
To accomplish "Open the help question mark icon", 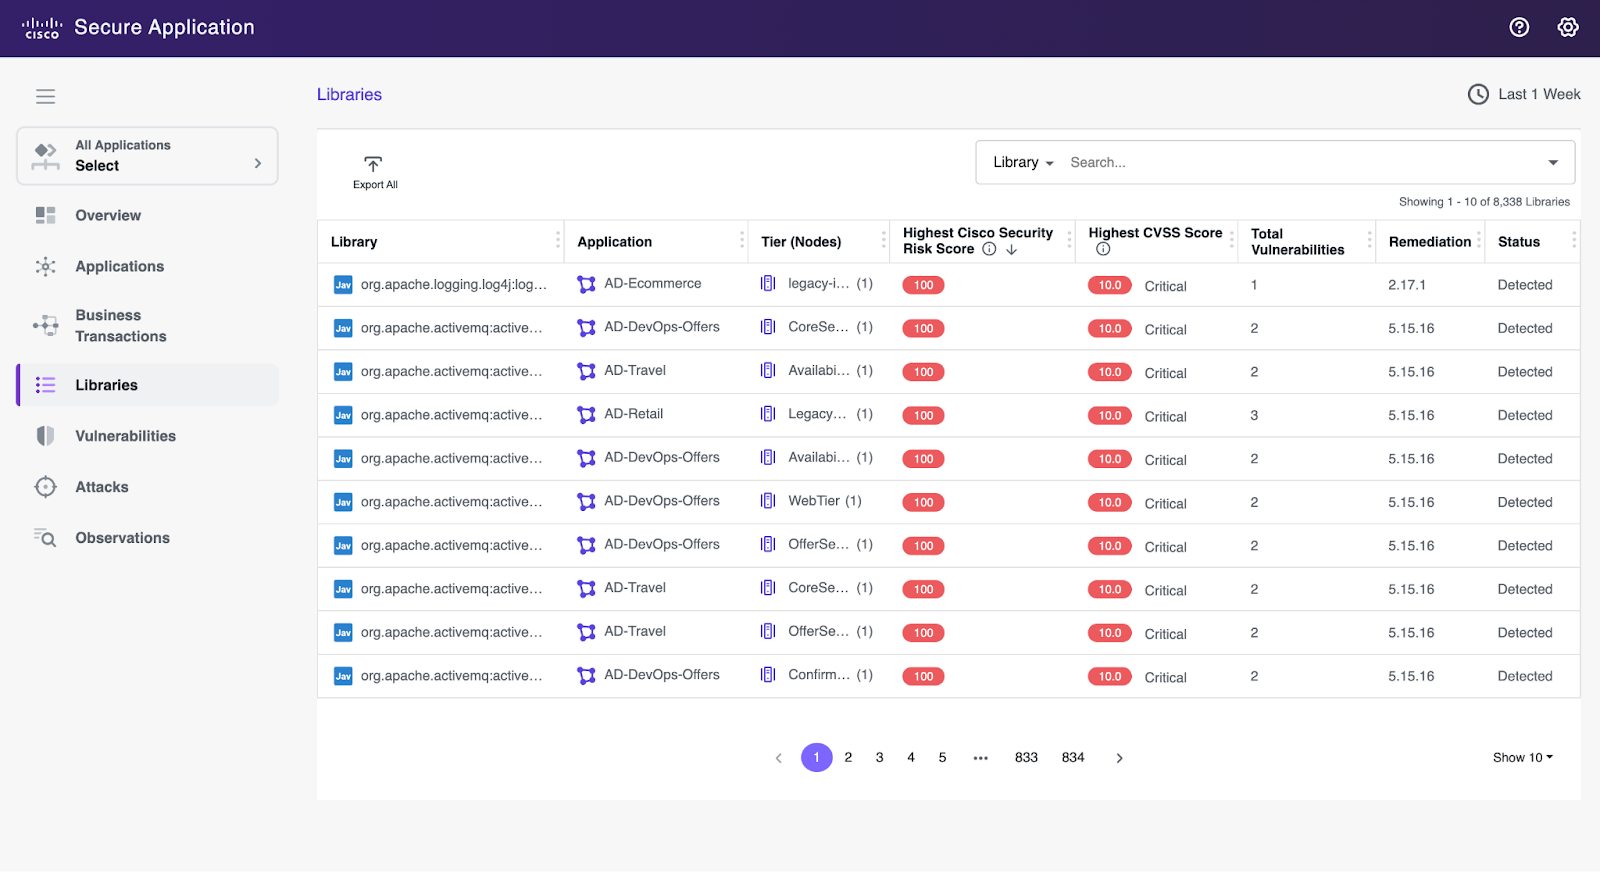I will coord(1519,27).
